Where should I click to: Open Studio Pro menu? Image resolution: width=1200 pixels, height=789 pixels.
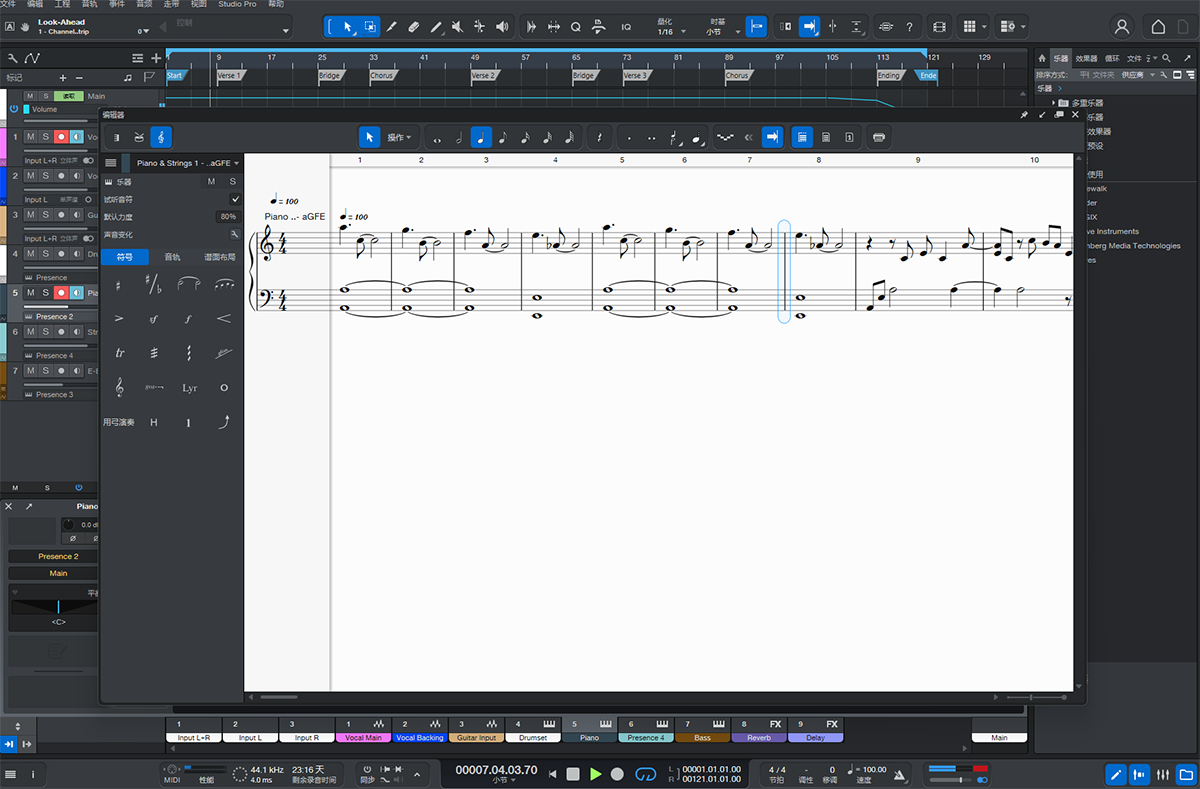tap(237, 4)
